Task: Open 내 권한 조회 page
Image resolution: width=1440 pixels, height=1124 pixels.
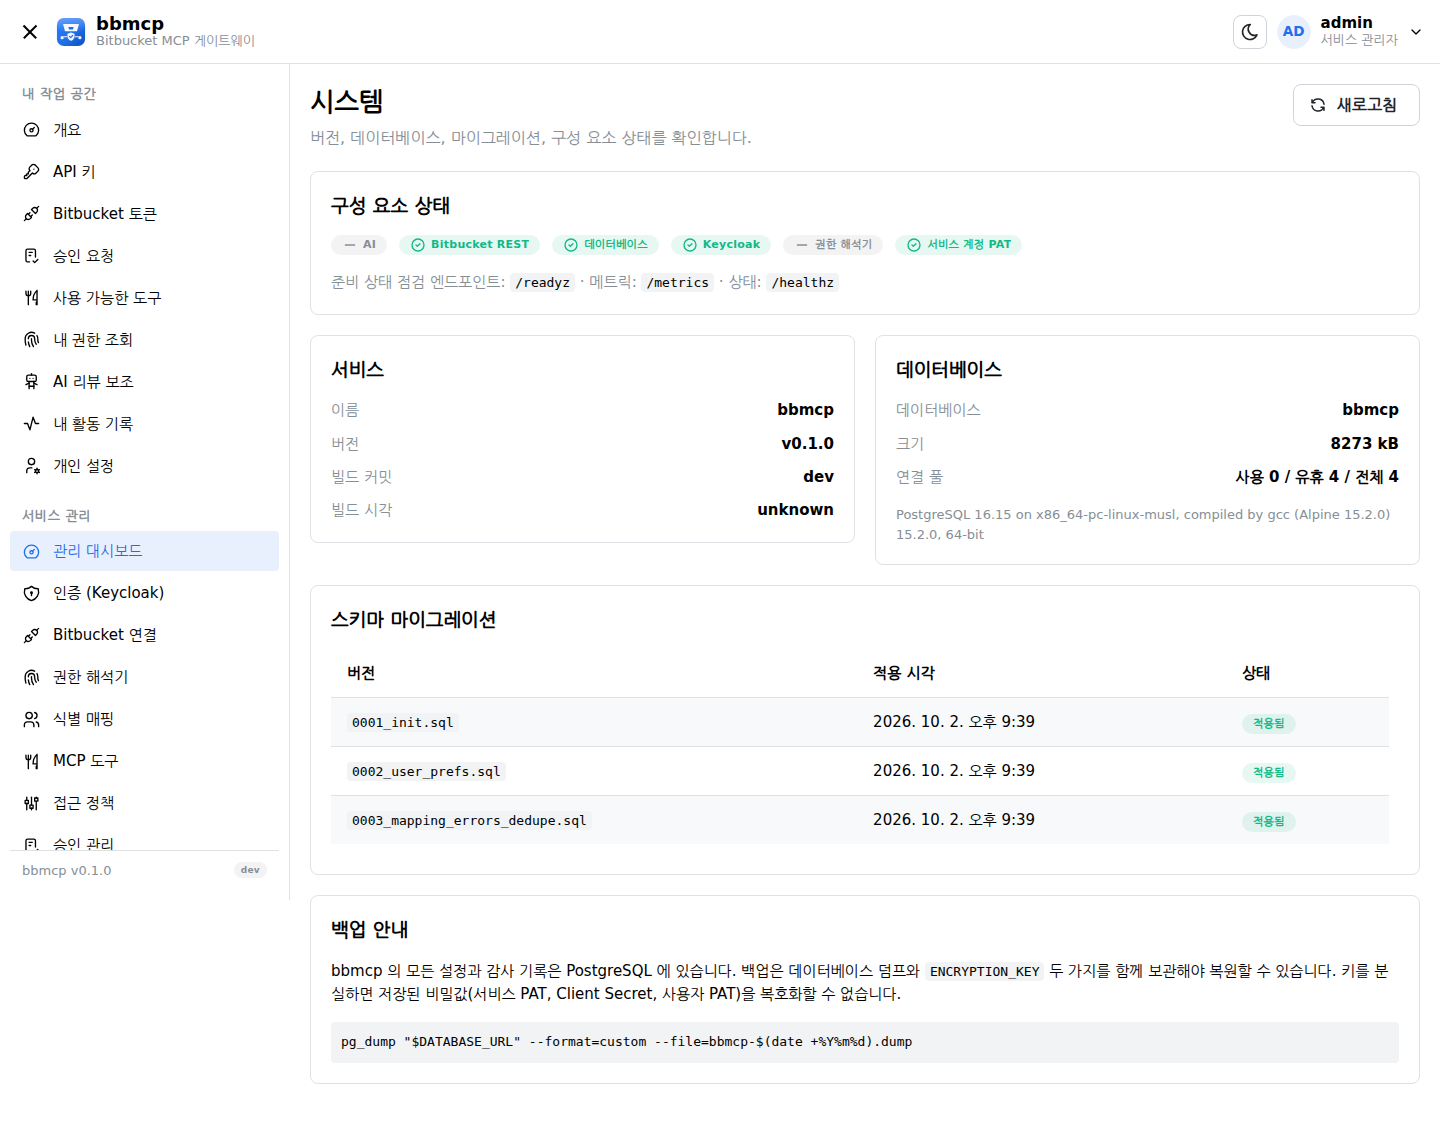Action: coord(144,340)
